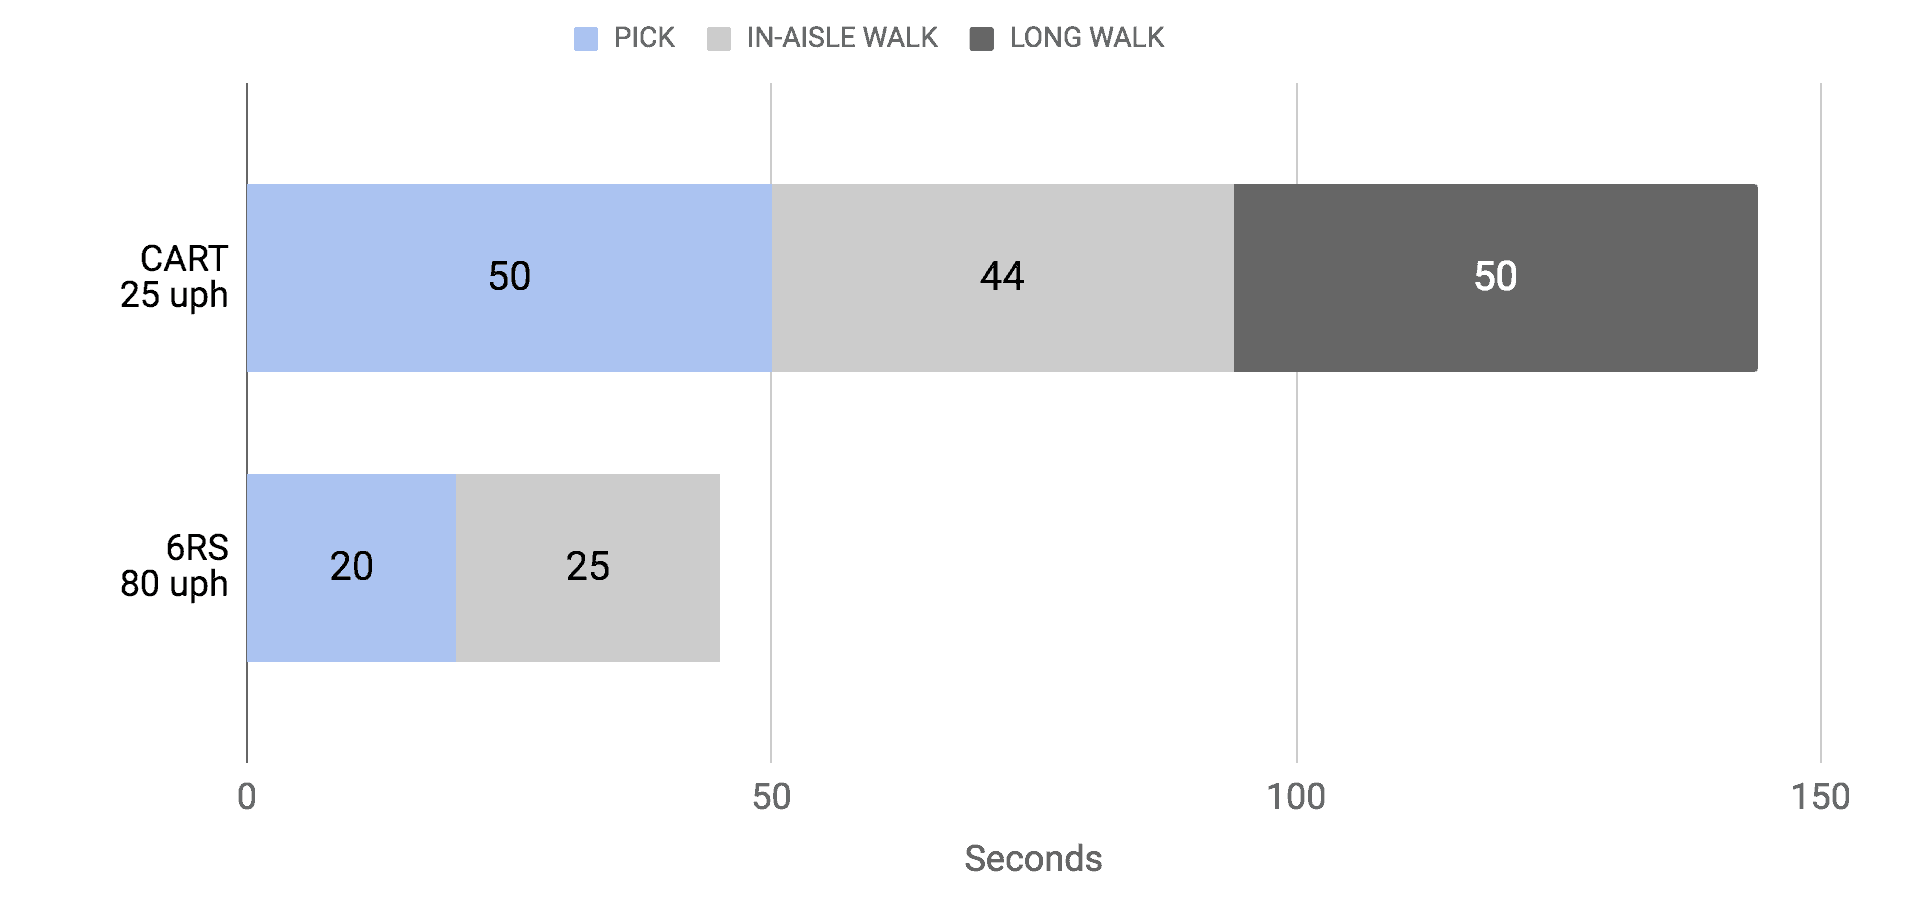Click the 0 tick label on the axis
The height and width of the screenshot is (900, 1926).
247,797
